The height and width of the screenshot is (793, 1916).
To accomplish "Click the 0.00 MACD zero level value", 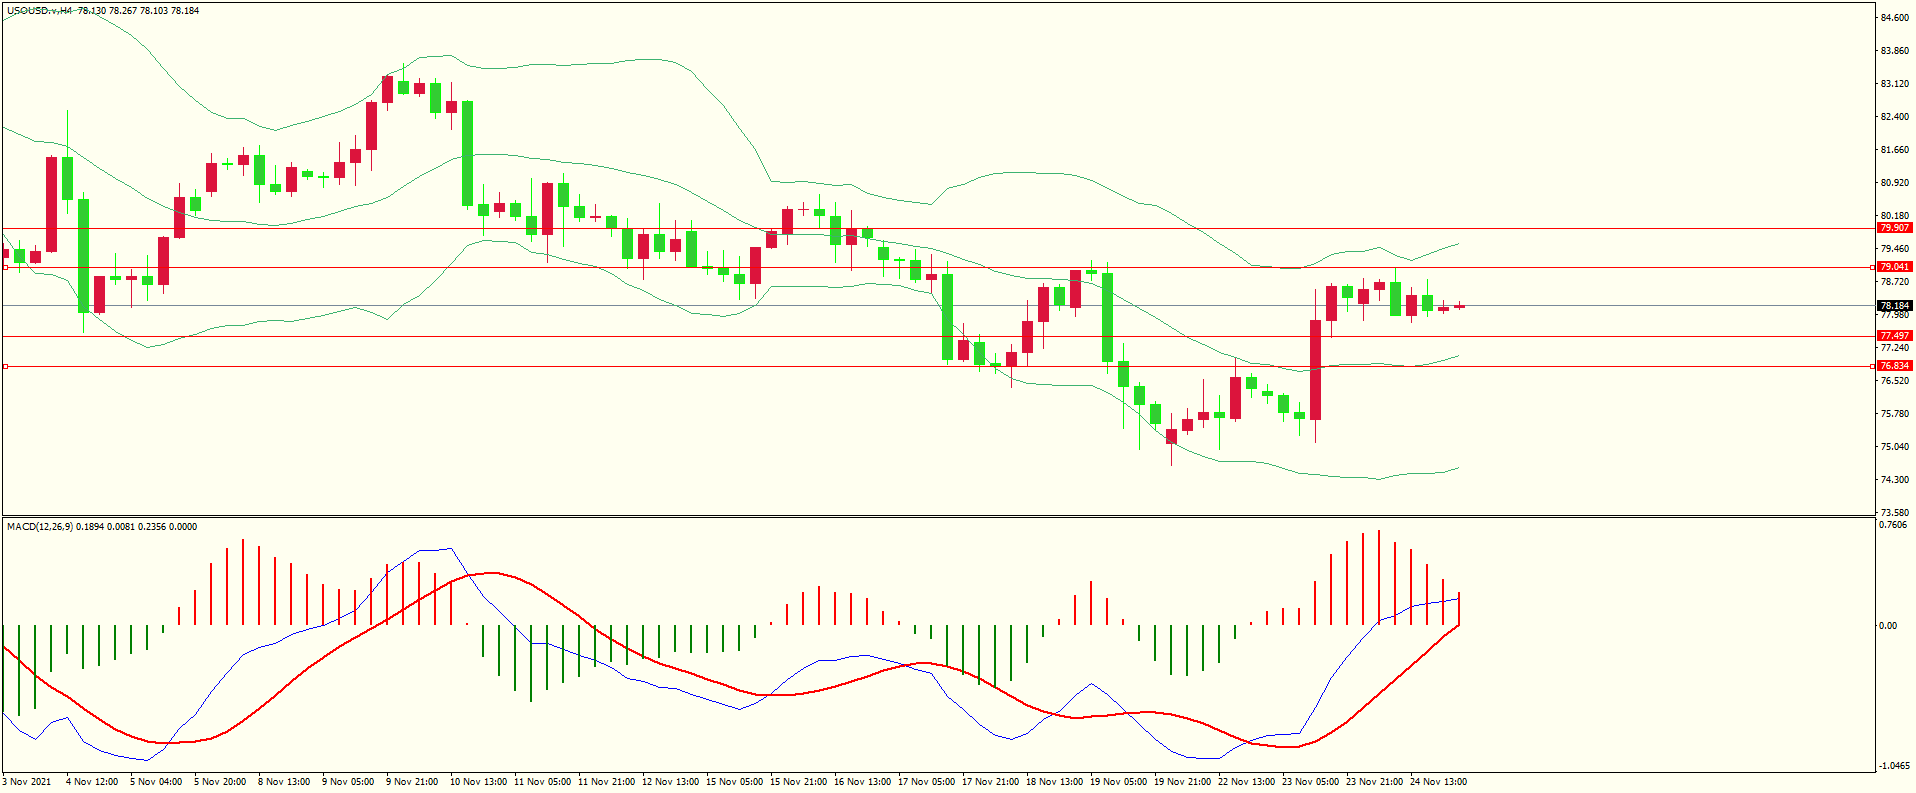I will (1888, 626).
